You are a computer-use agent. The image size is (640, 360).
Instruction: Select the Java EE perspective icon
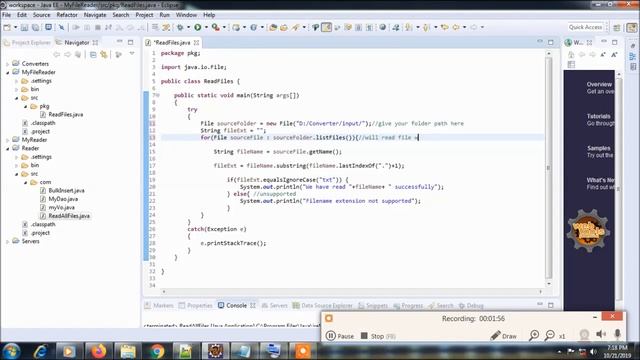(632, 27)
